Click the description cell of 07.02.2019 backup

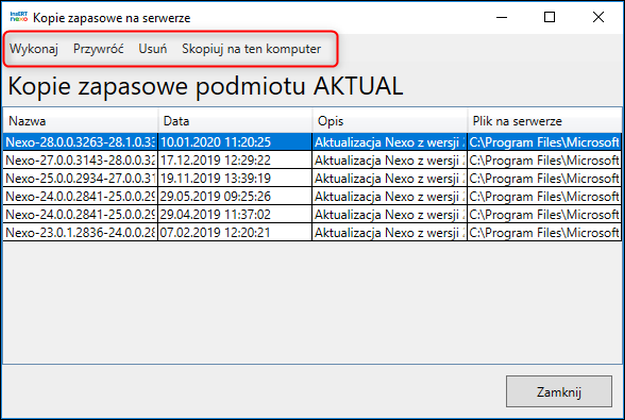(x=389, y=232)
